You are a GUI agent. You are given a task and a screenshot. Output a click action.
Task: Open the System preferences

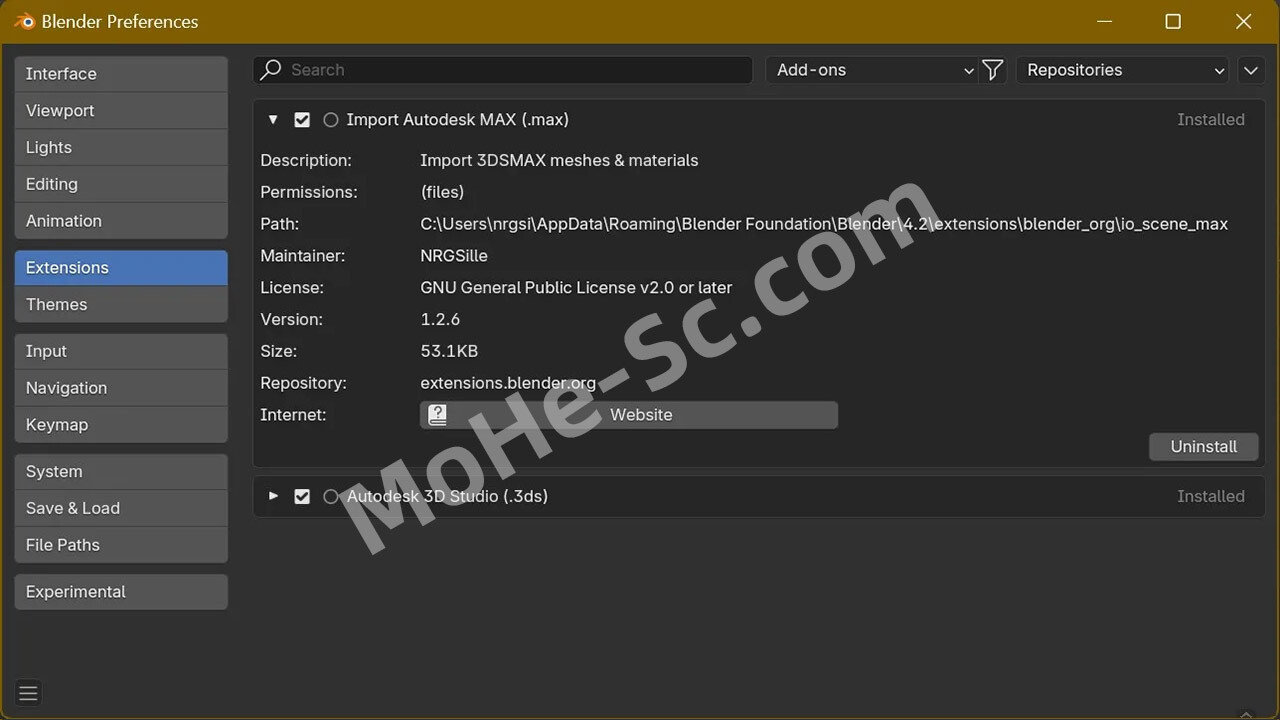coord(121,472)
